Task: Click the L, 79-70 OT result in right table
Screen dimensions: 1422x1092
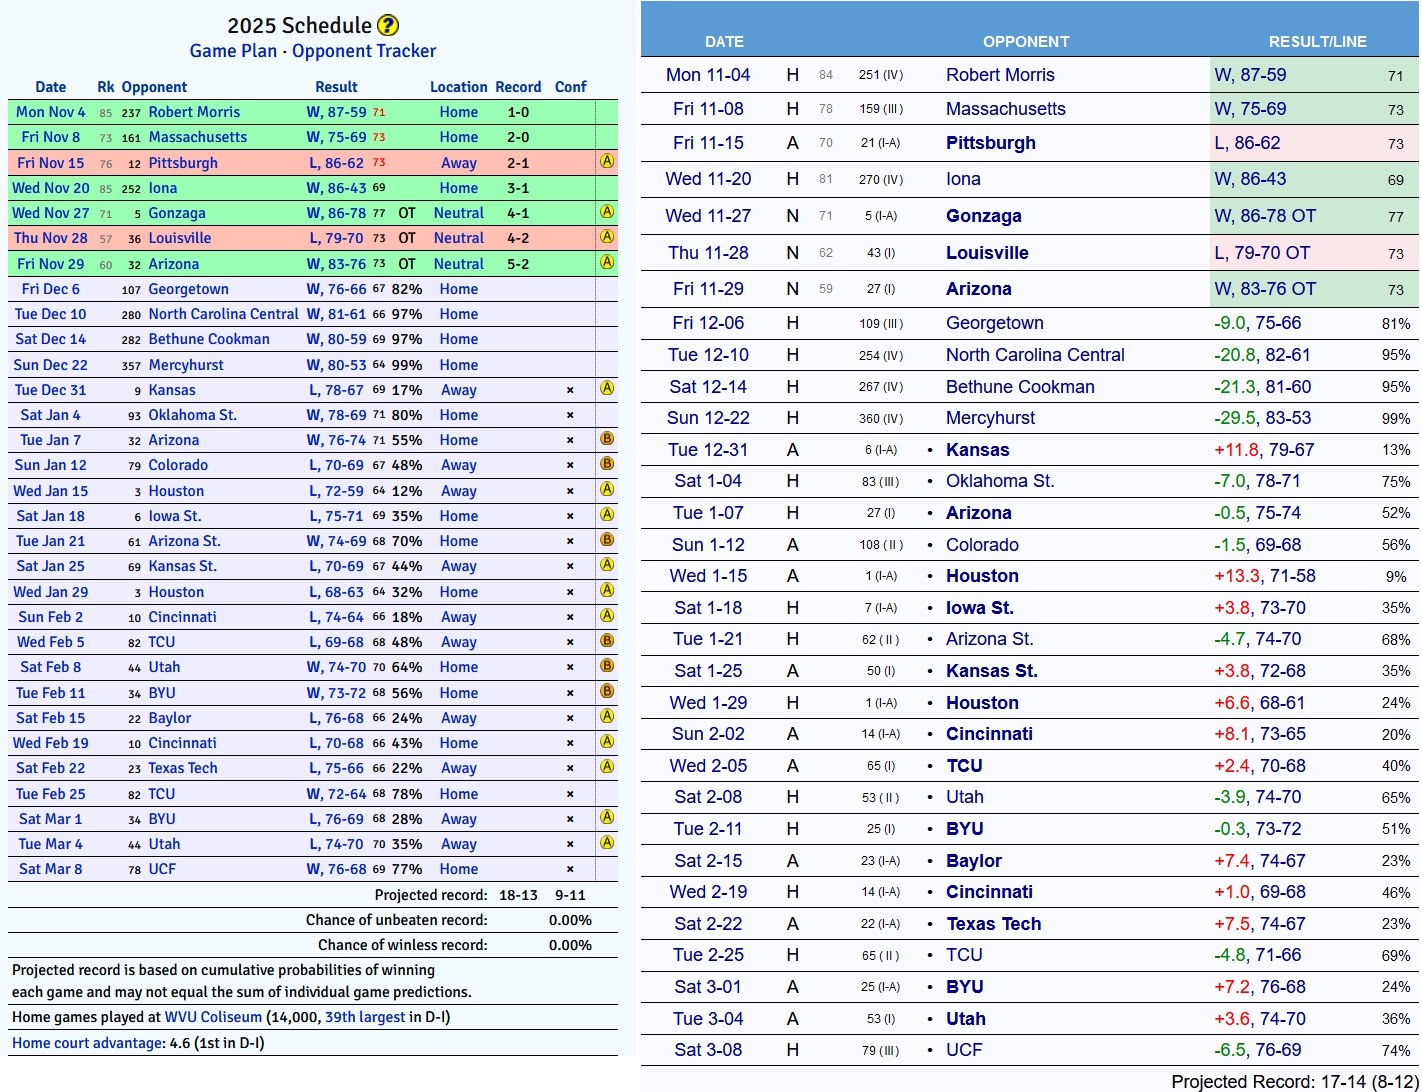Action: tap(1262, 253)
